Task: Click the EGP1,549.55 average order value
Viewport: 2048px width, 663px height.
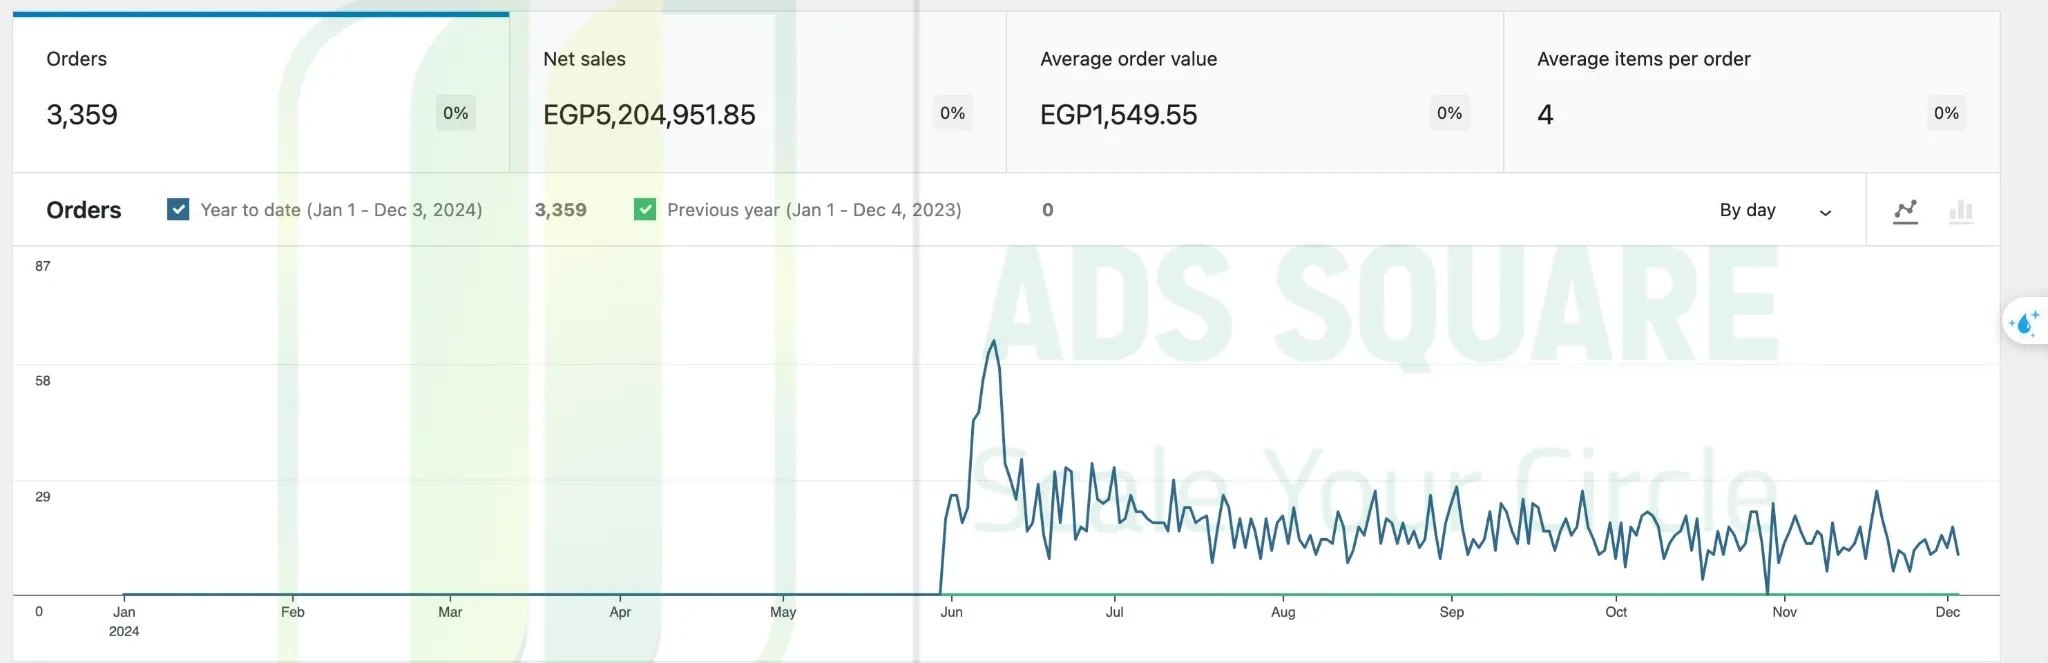Action: coord(1118,115)
